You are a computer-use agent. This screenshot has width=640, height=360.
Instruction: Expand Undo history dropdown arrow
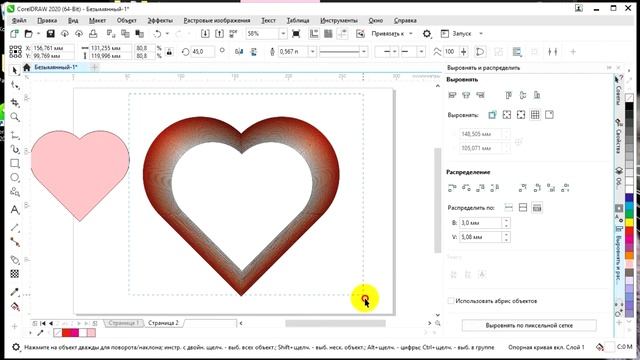[x=167, y=33]
